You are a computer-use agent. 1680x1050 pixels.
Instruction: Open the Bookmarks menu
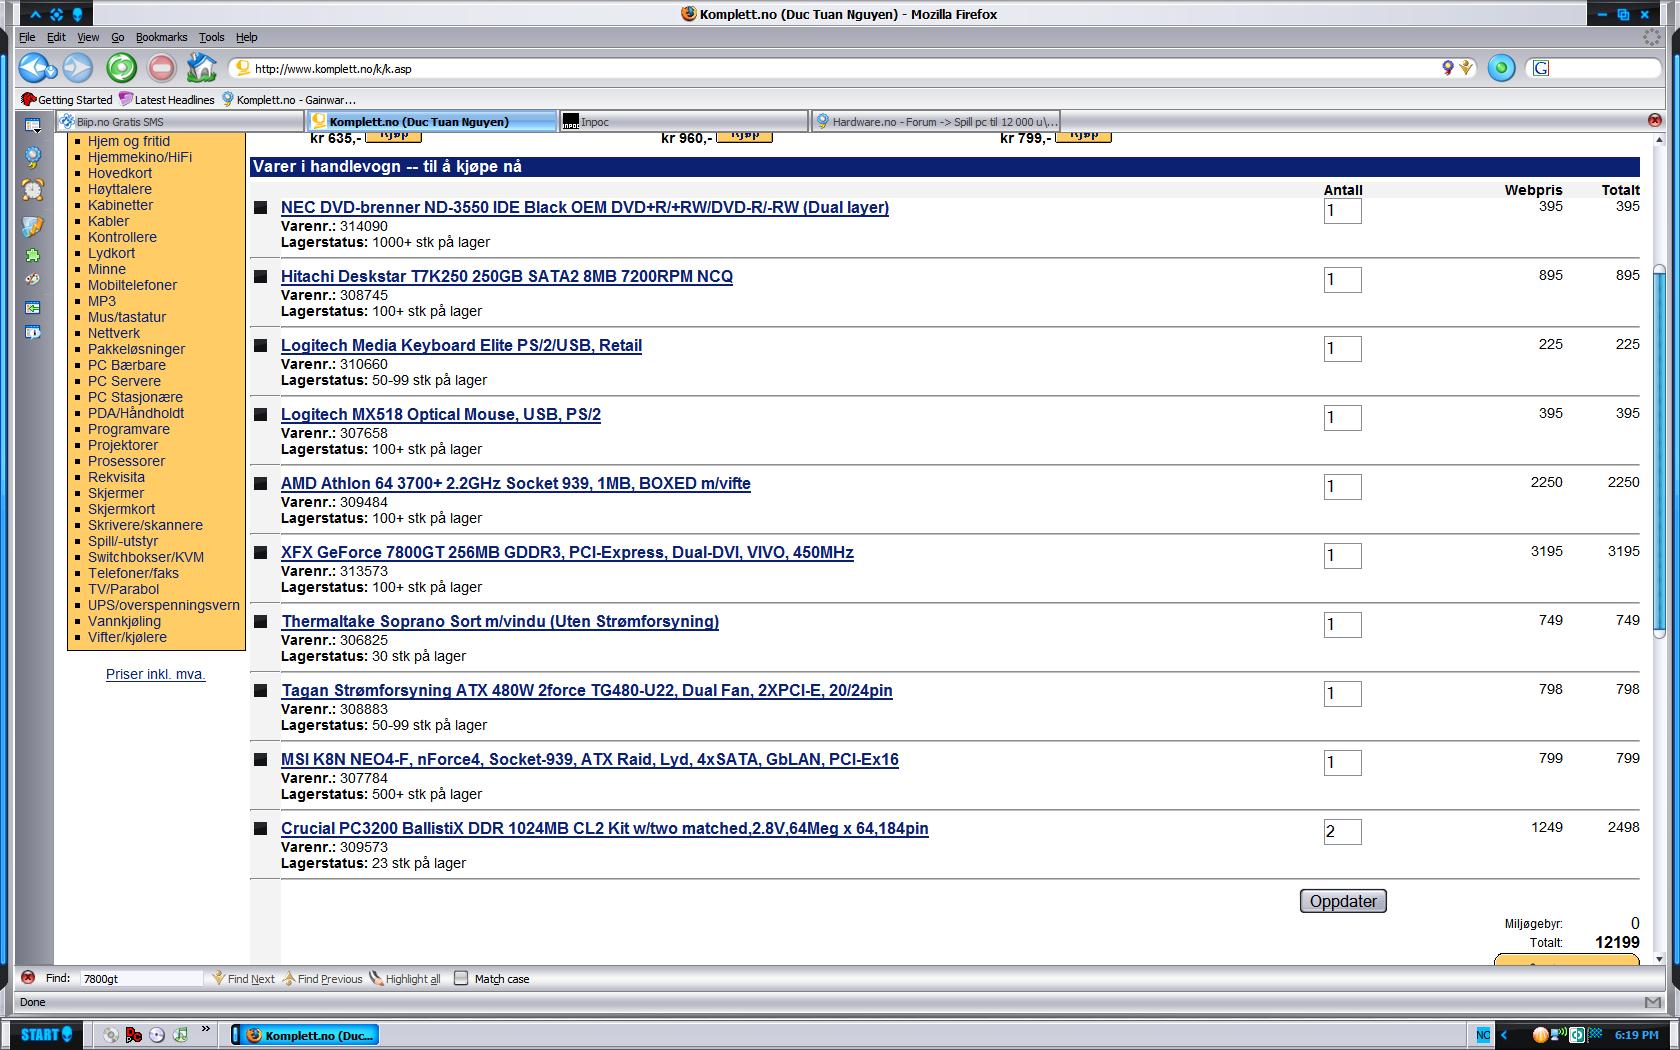tap(161, 37)
